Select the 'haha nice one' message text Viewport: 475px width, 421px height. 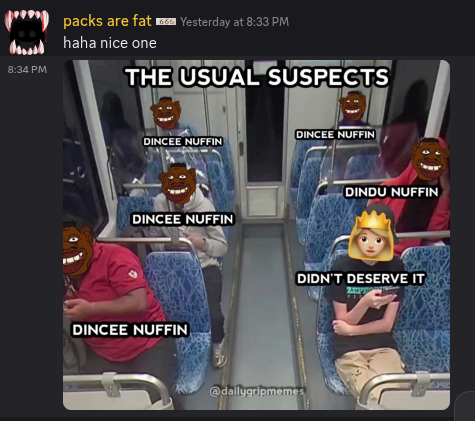[x=110, y=43]
